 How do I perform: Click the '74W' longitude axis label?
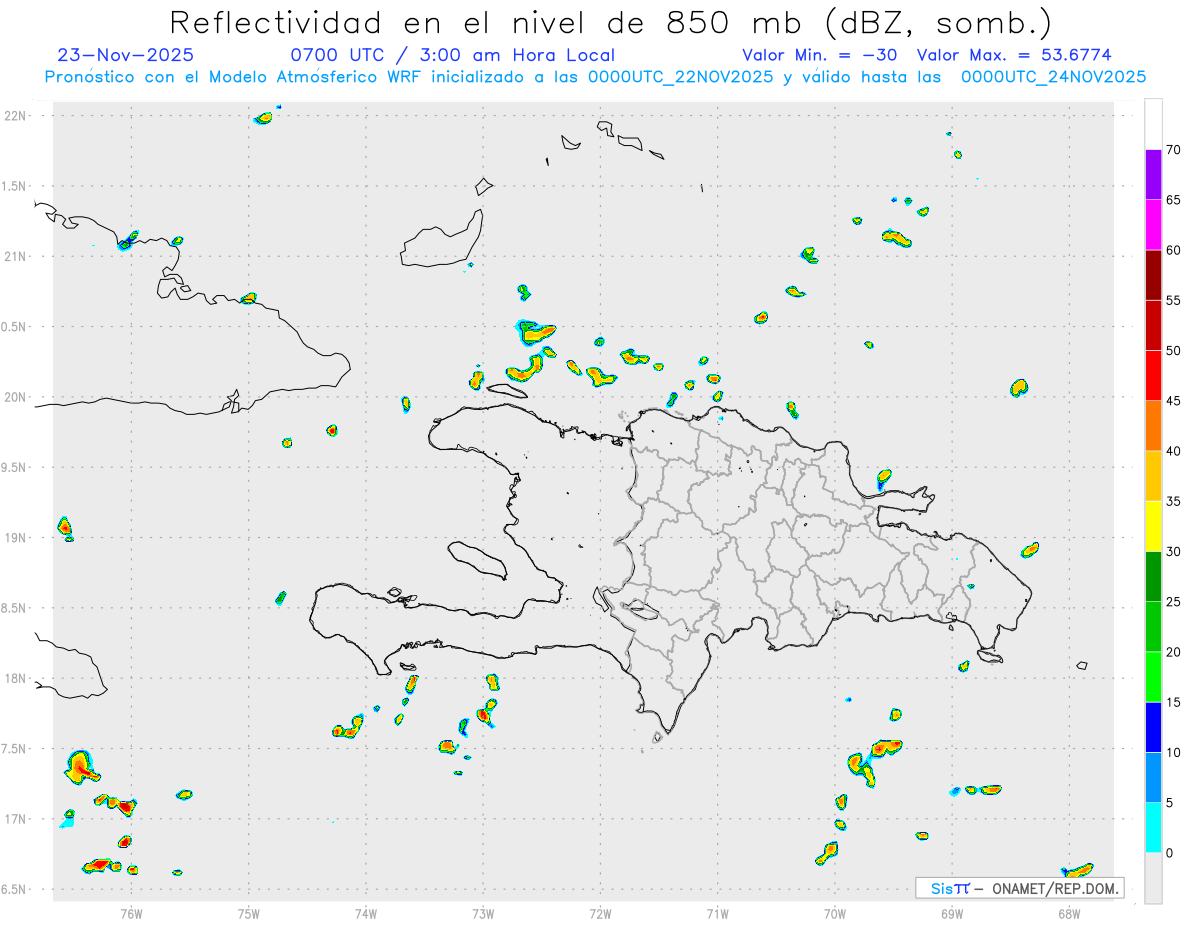tap(366, 913)
